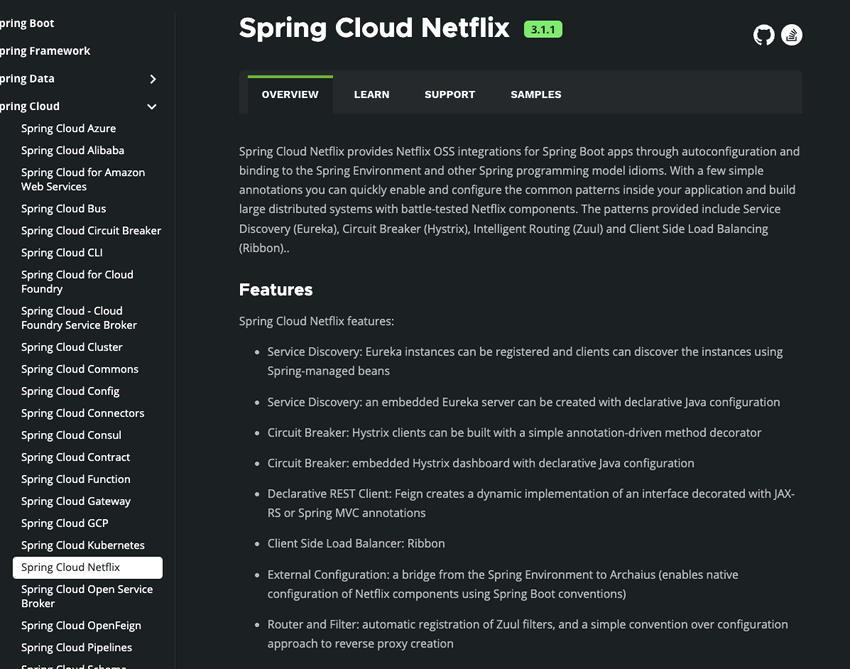
Task: Open Spring Cloud Gateway in sidebar
Action: [76, 501]
